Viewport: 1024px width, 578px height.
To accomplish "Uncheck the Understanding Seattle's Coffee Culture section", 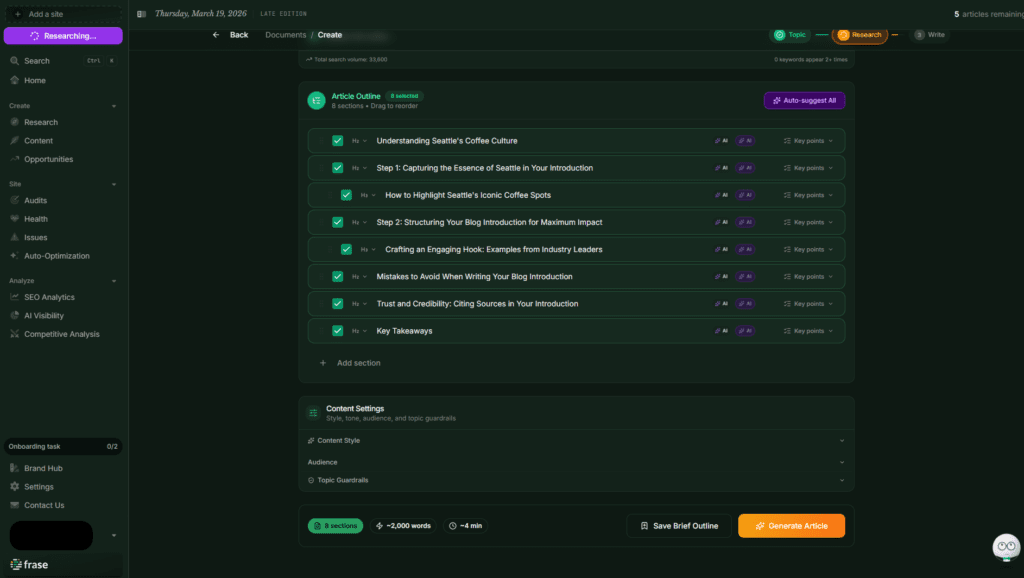I will (338, 141).
